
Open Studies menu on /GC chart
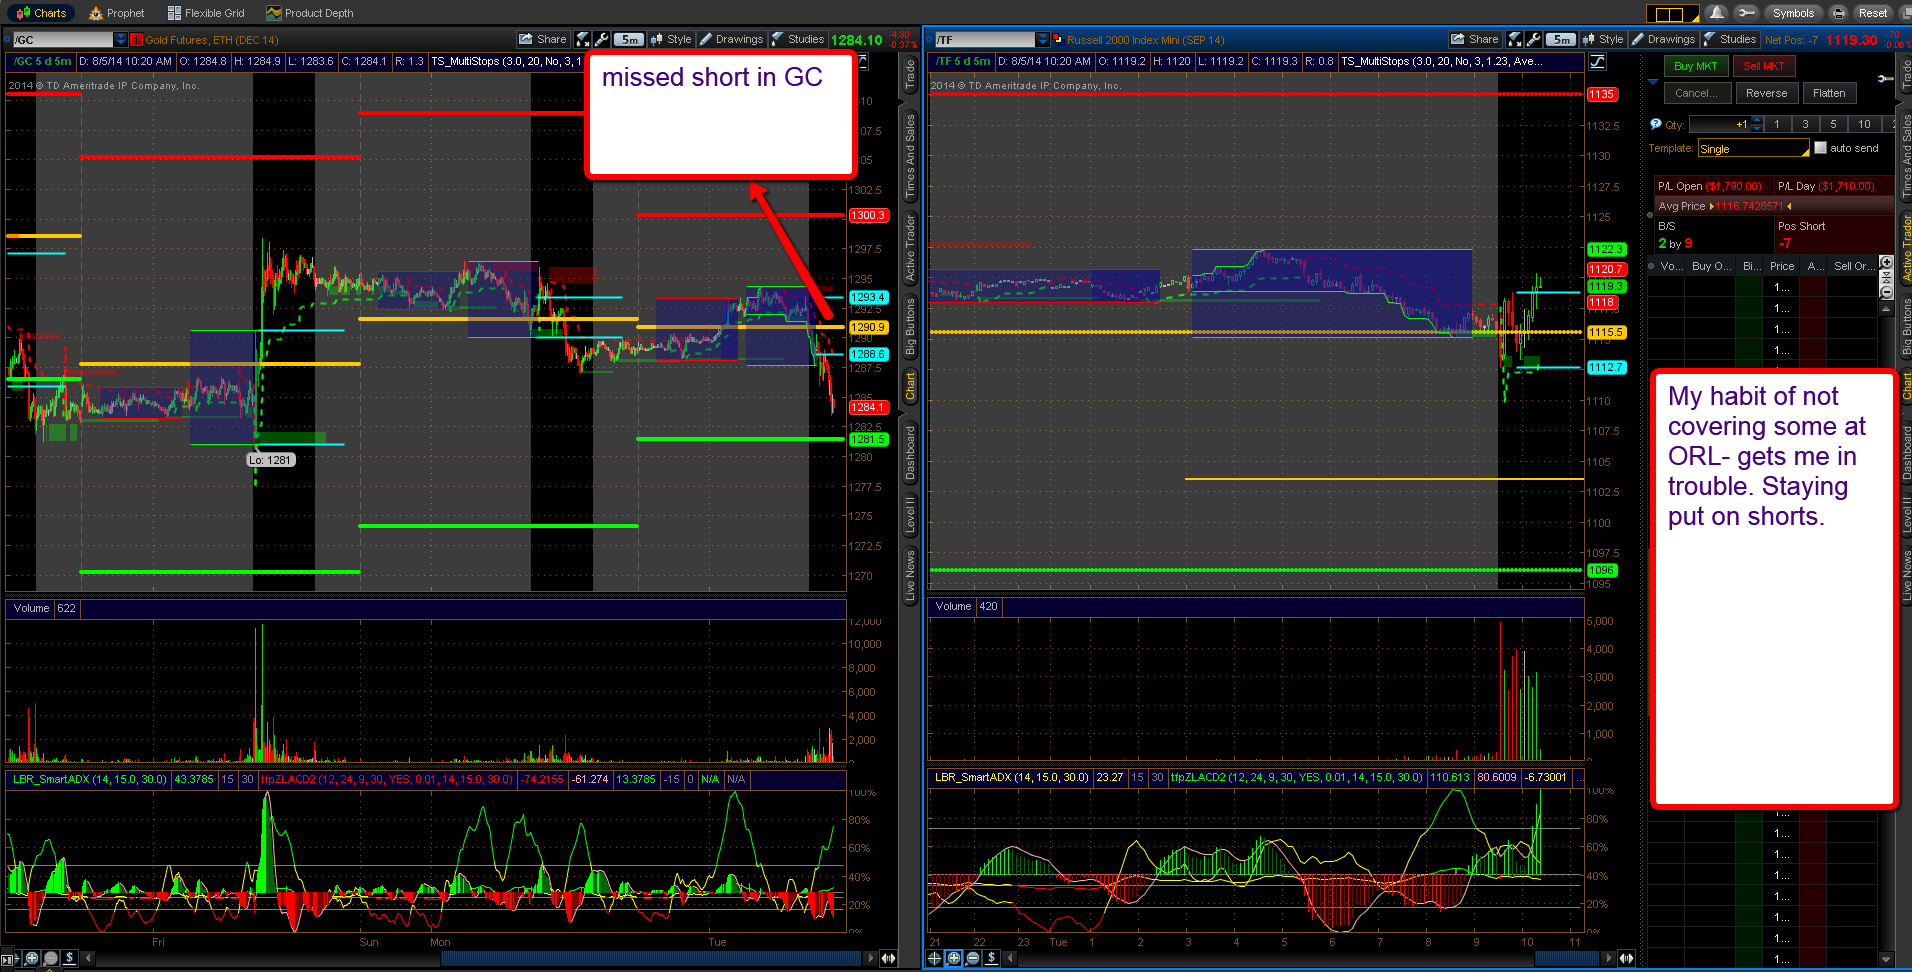[x=798, y=39]
